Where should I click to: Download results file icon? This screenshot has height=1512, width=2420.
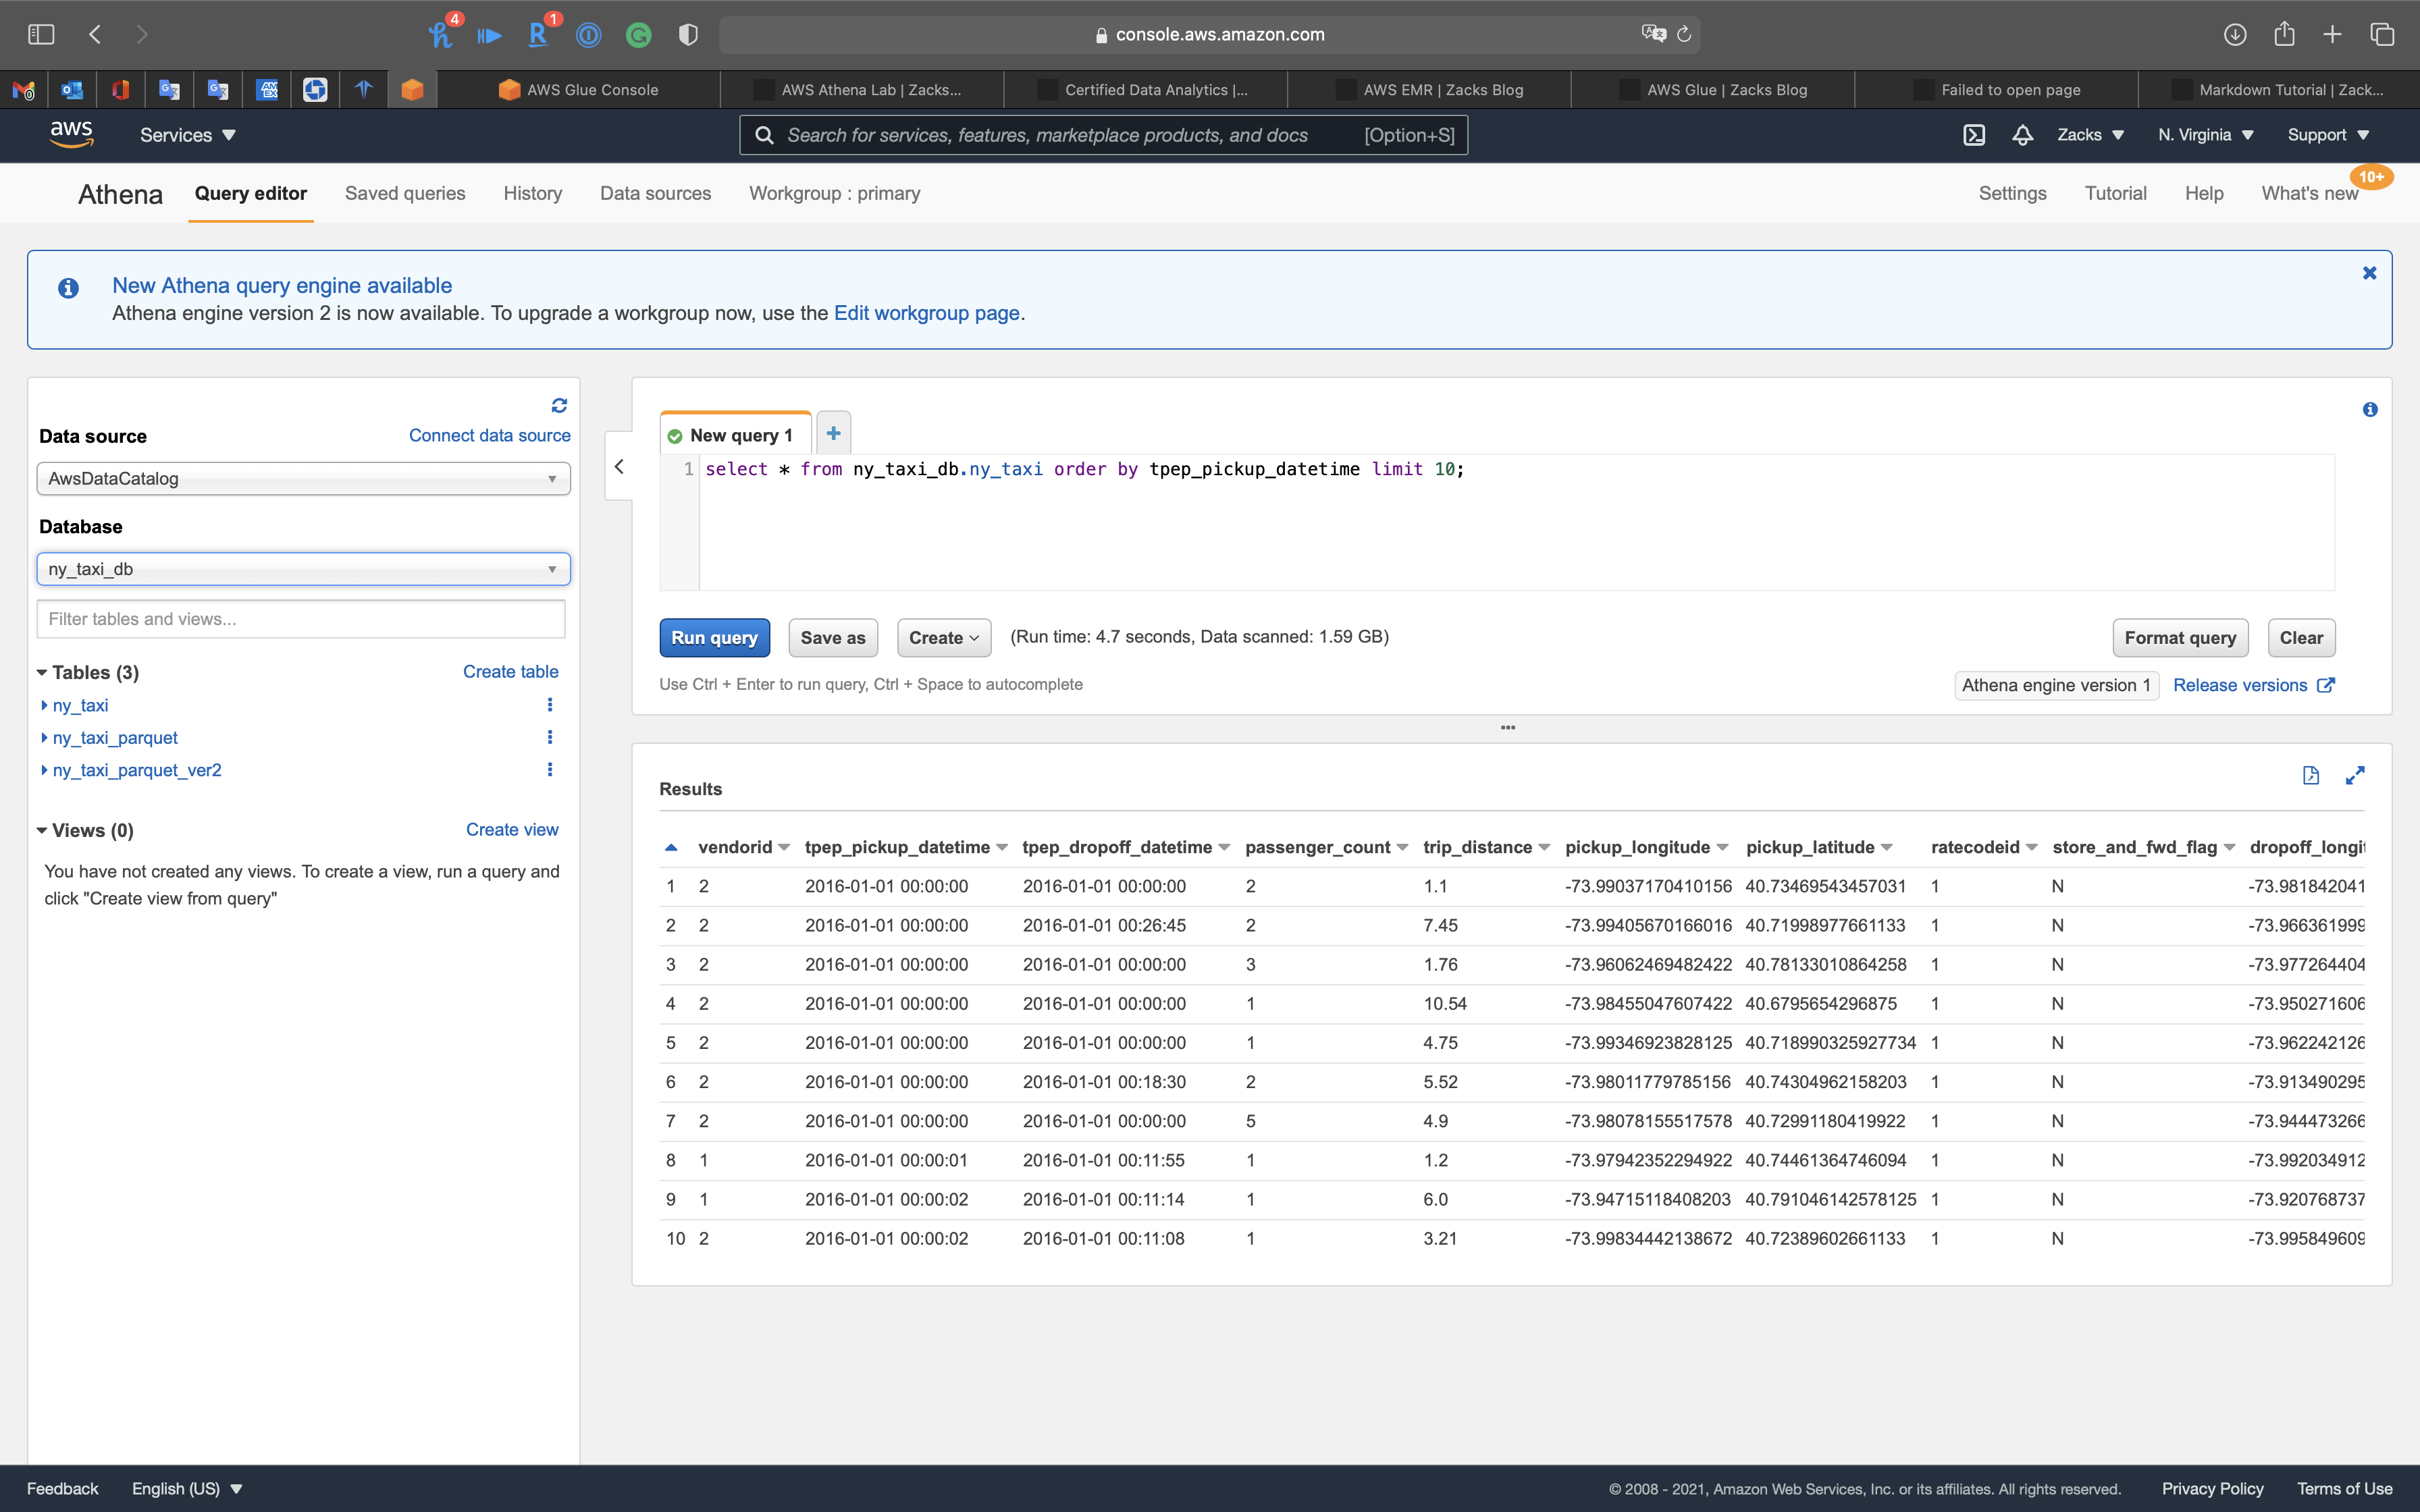pos(2310,775)
